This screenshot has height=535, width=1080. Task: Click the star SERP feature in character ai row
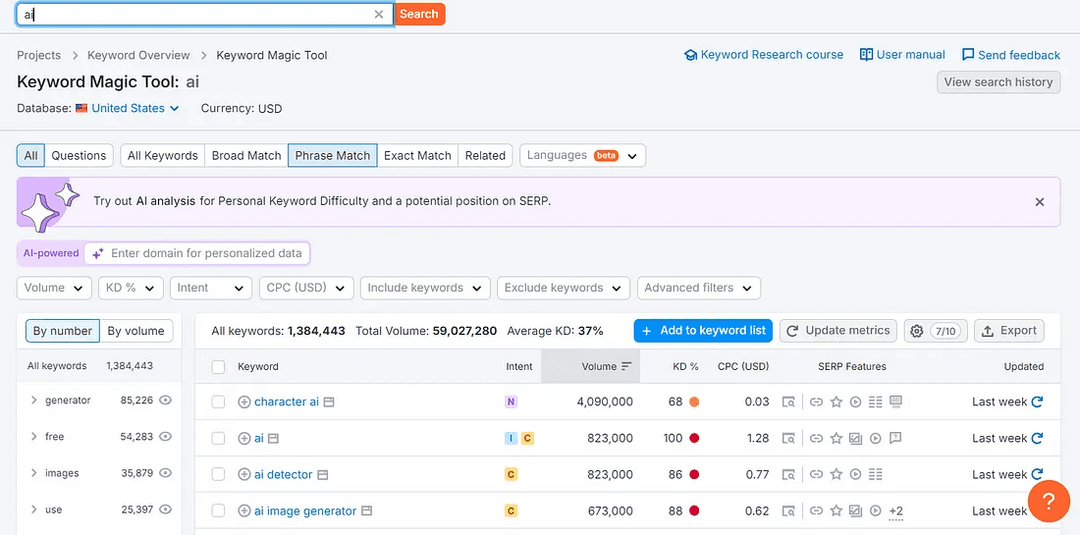836,402
